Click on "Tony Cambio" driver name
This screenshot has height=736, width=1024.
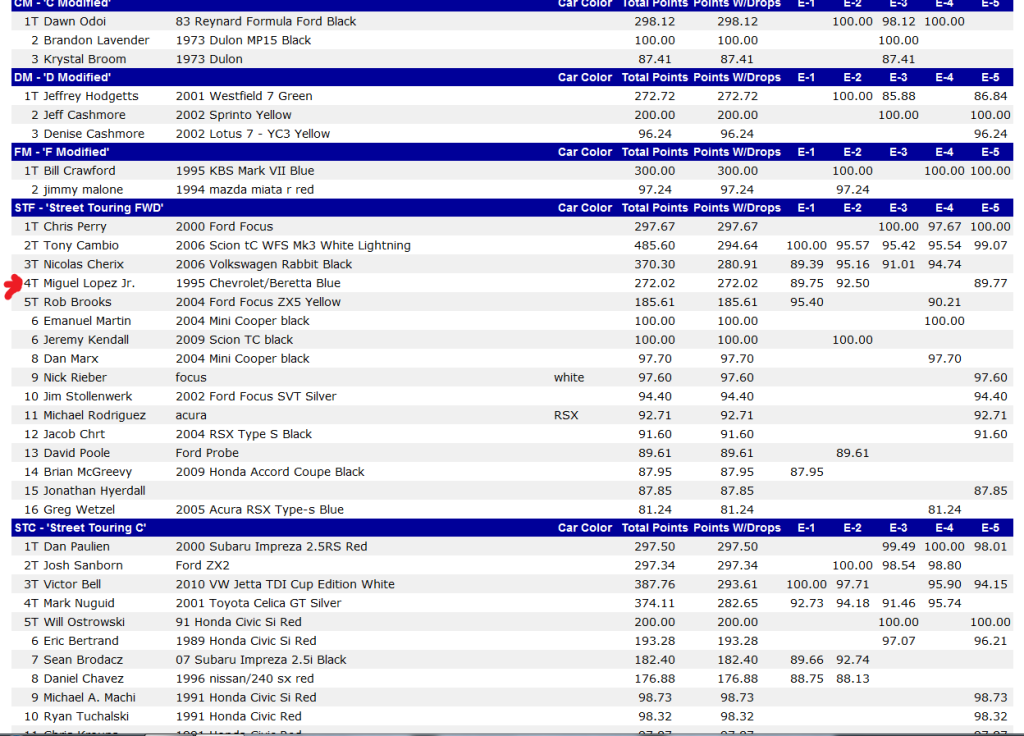point(81,246)
